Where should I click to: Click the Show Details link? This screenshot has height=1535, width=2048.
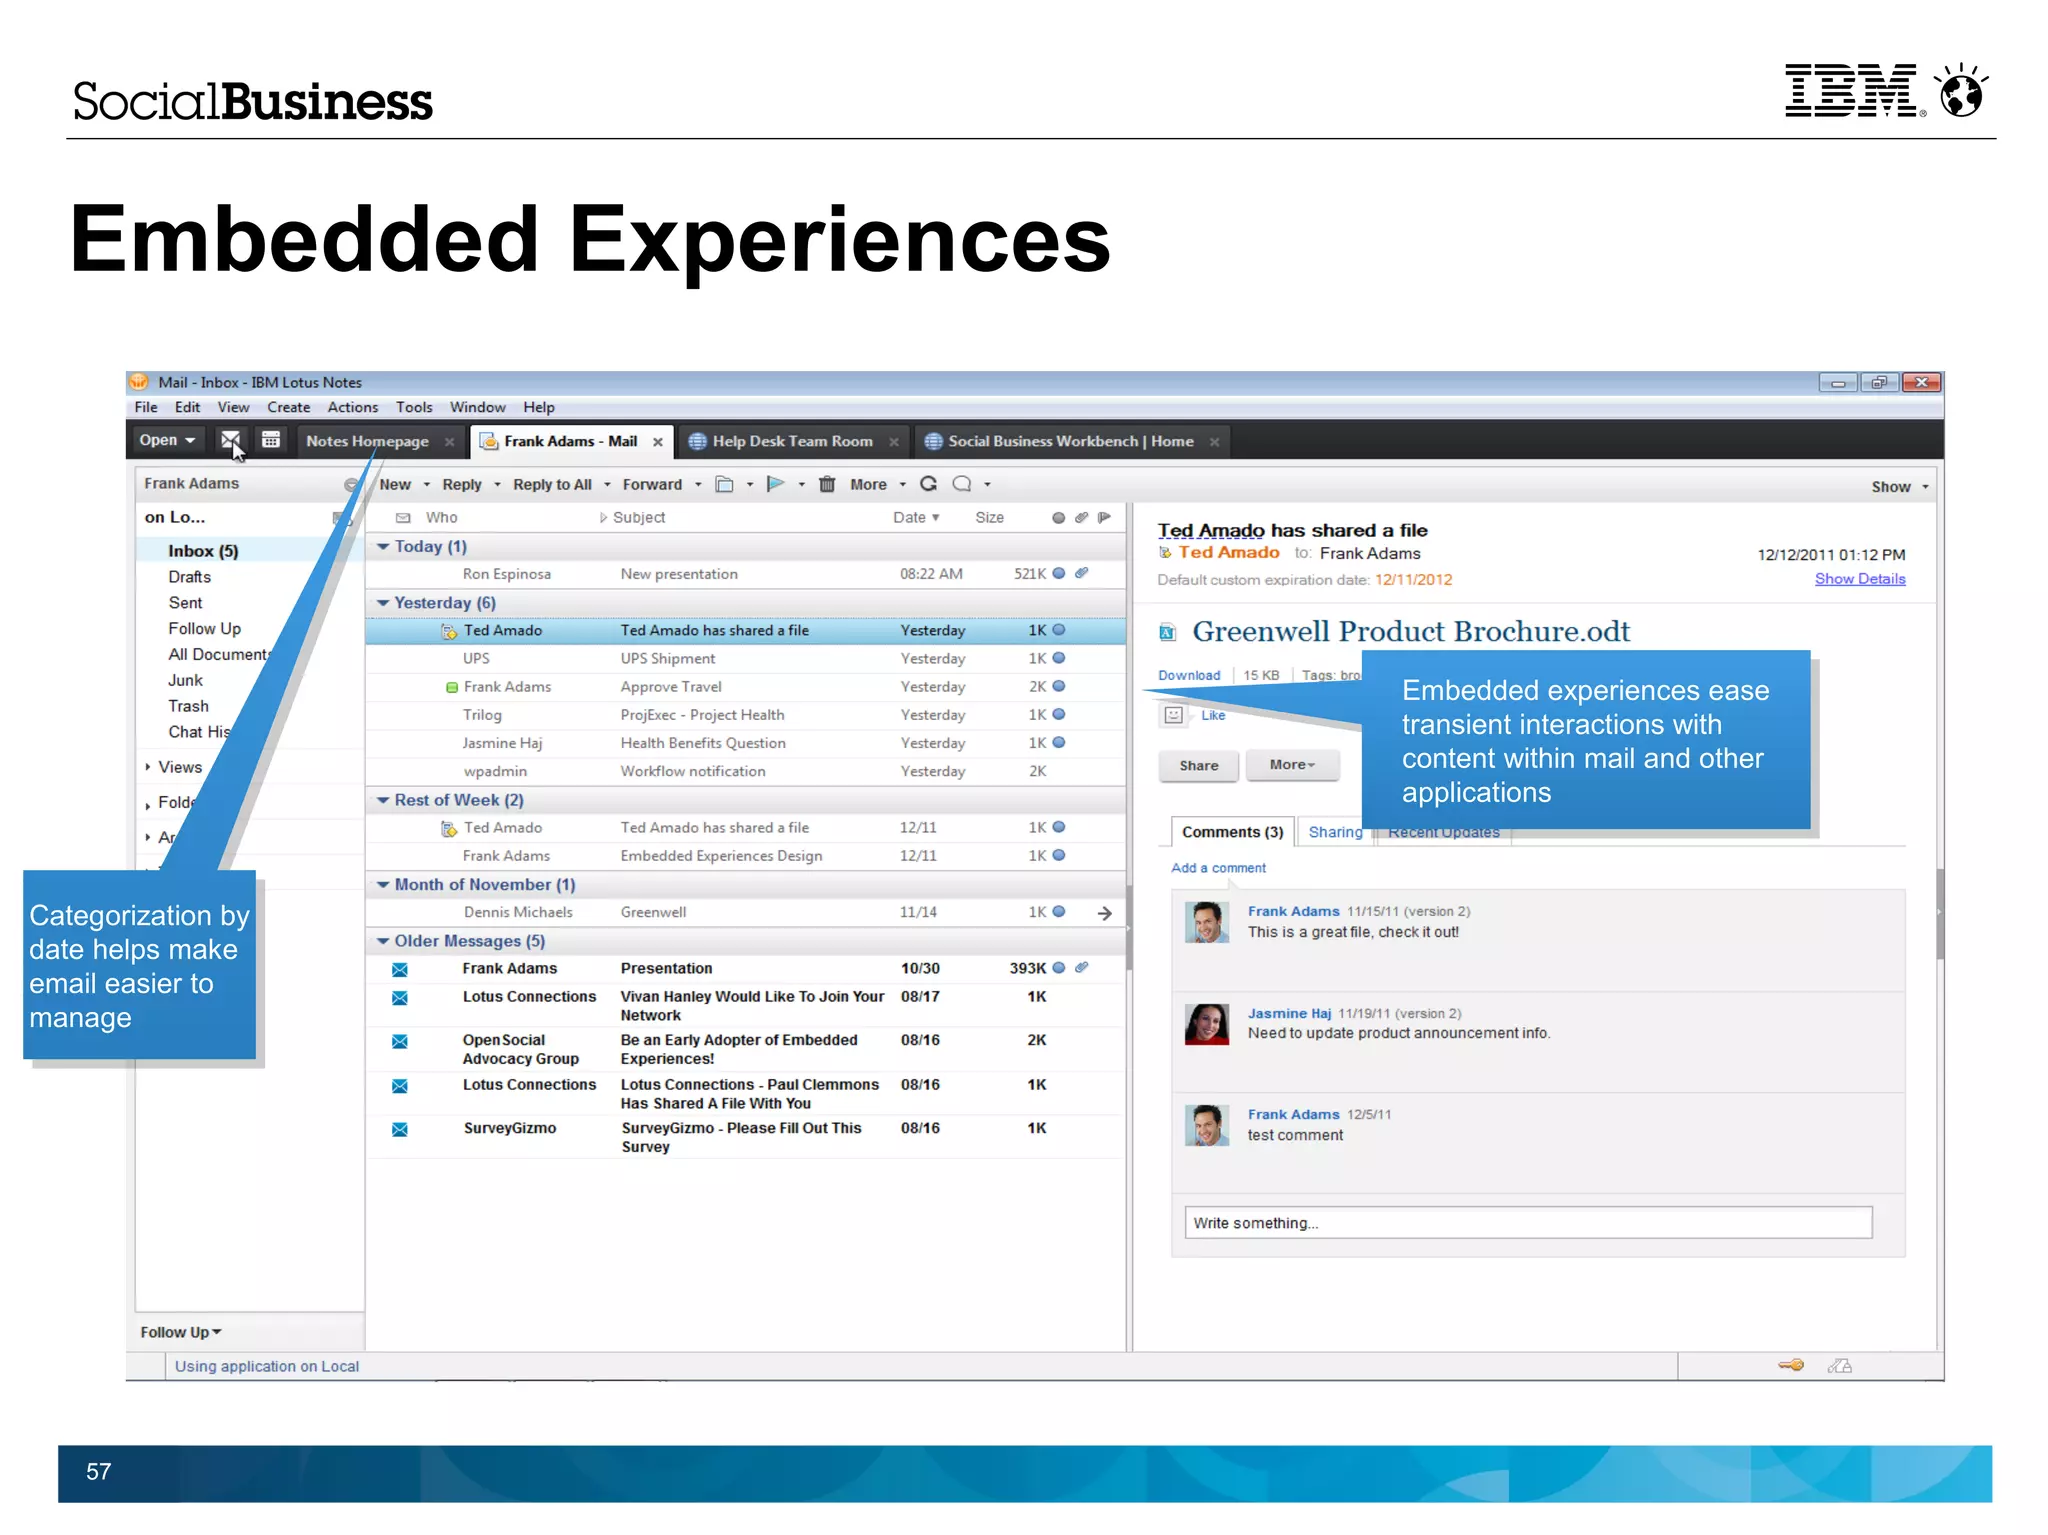[x=1860, y=579]
